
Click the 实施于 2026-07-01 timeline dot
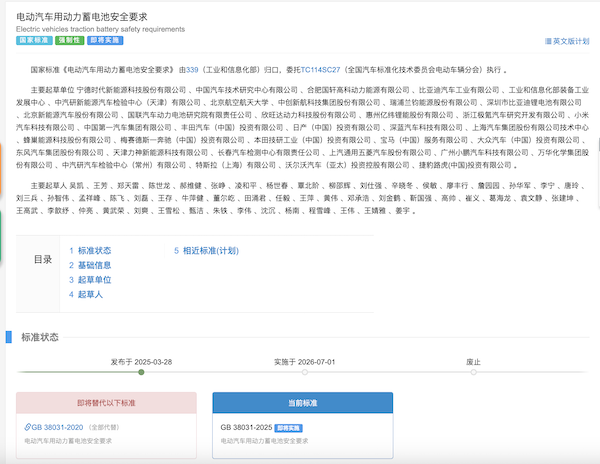(303, 372)
